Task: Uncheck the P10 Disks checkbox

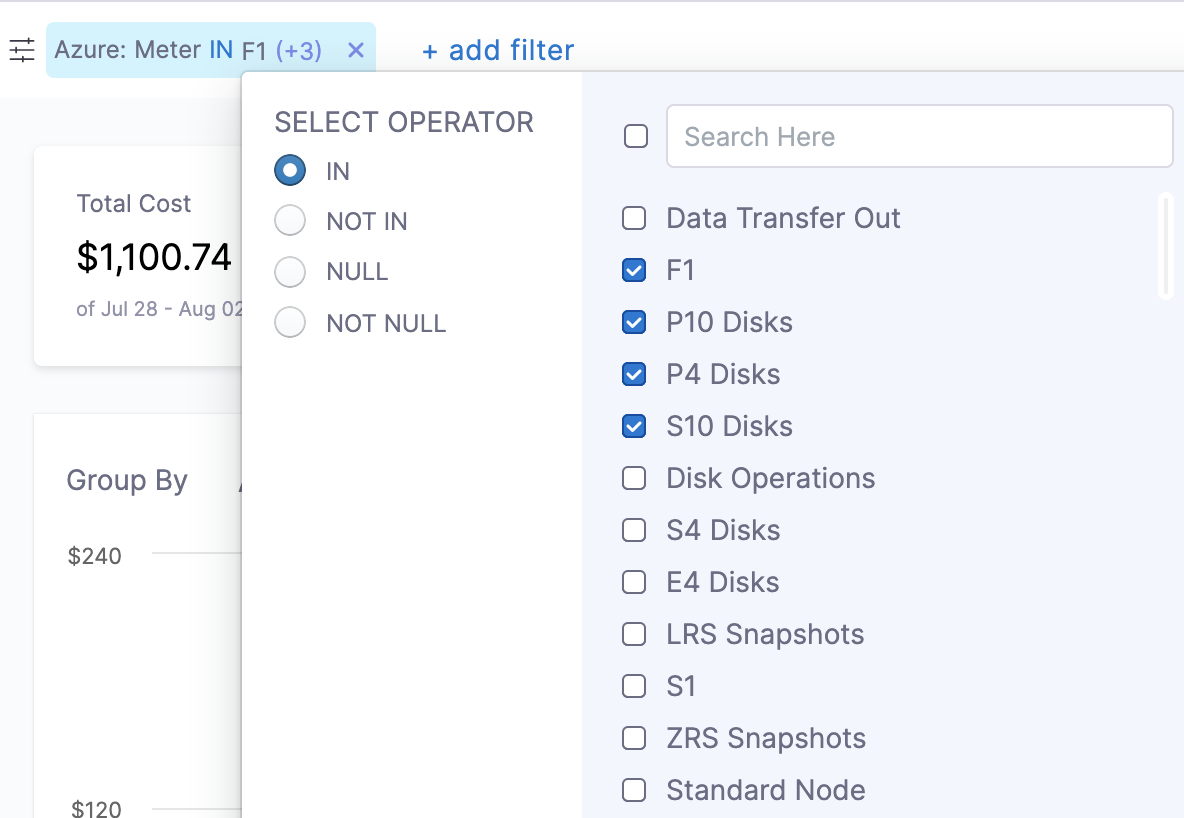Action: coord(634,323)
